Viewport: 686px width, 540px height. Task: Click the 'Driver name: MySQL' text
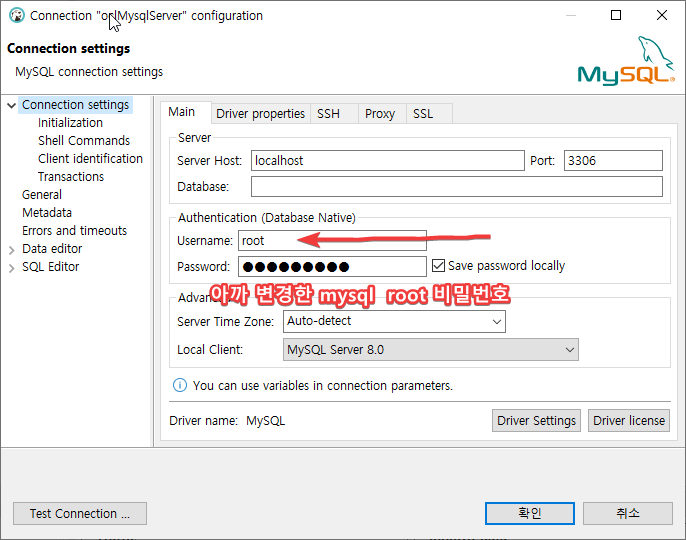(x=227, y=421)
